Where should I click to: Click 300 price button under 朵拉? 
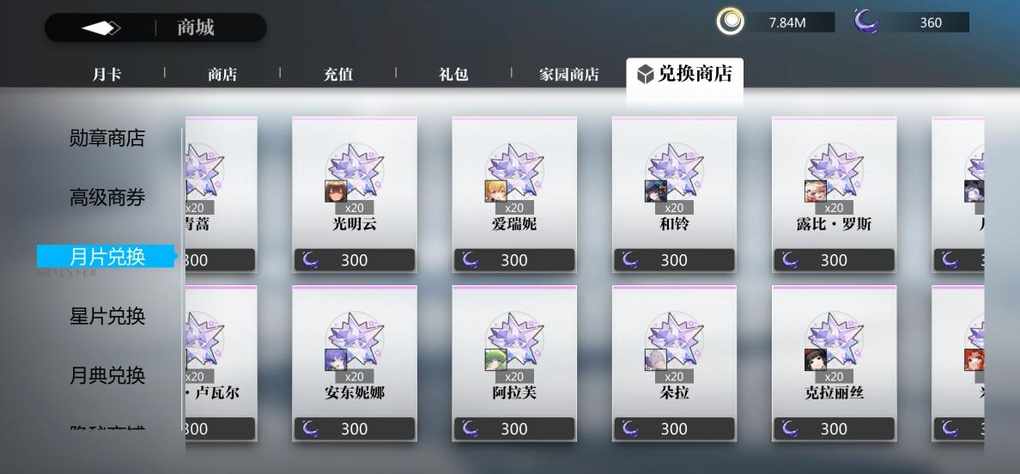tap(674, 428)
